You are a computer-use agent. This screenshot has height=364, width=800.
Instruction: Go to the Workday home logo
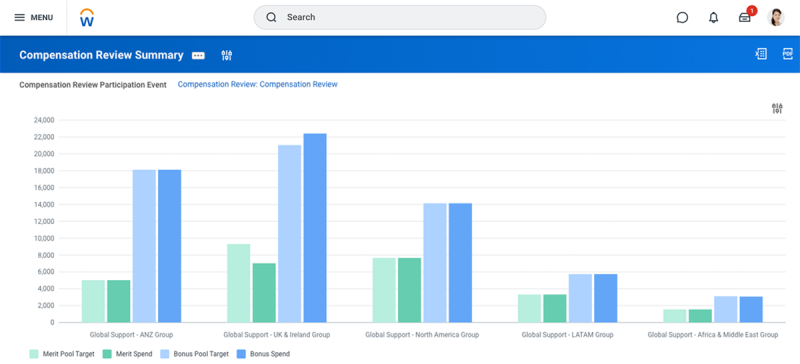tap(87, 17)
